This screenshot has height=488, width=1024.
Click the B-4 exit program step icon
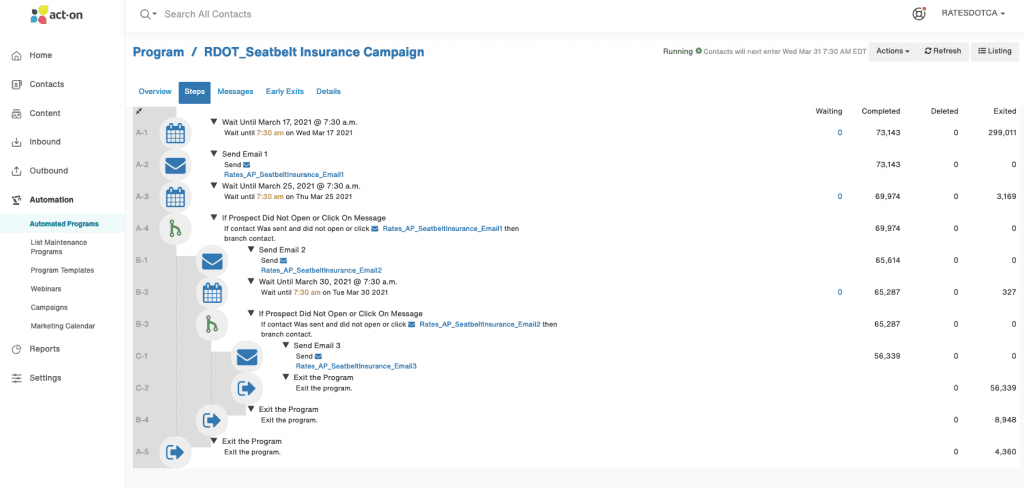pos(212,420)
